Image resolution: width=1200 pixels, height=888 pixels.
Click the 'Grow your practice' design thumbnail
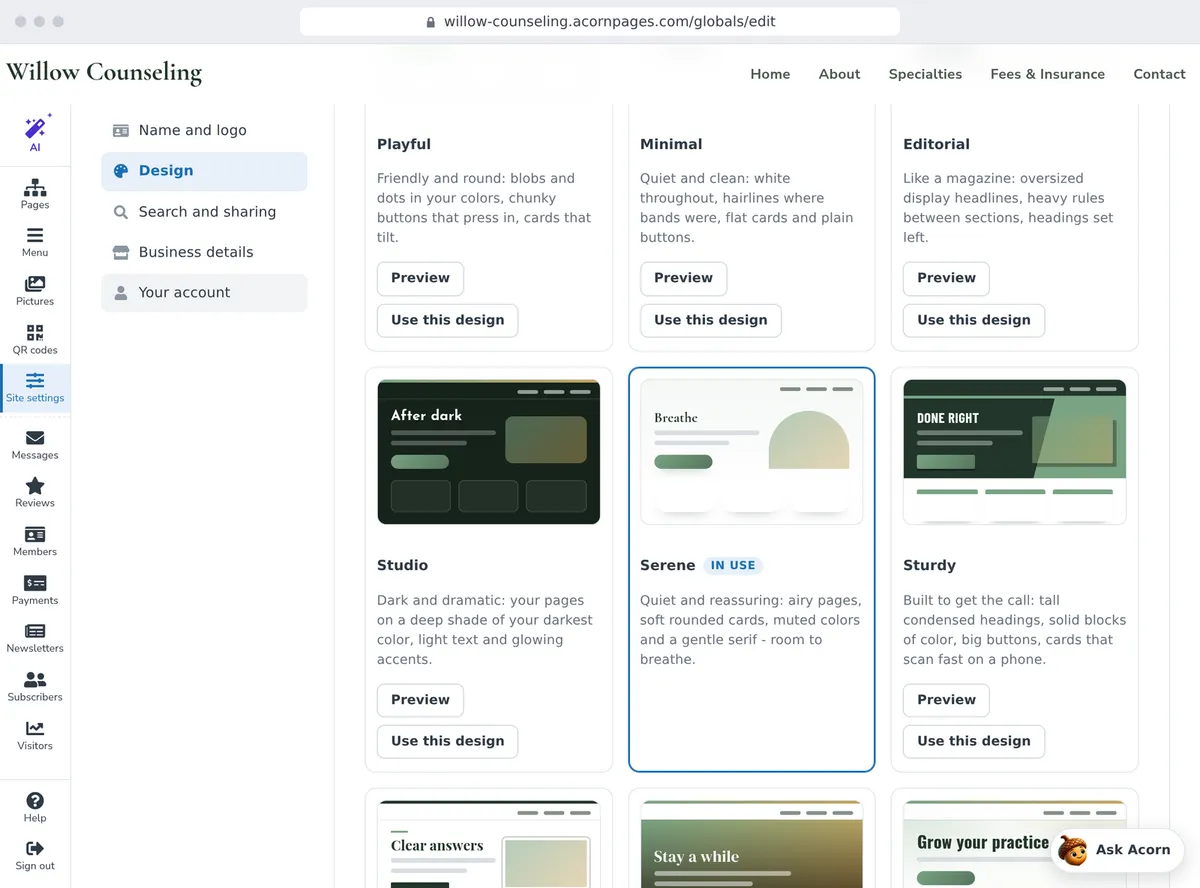point(1015,844)
